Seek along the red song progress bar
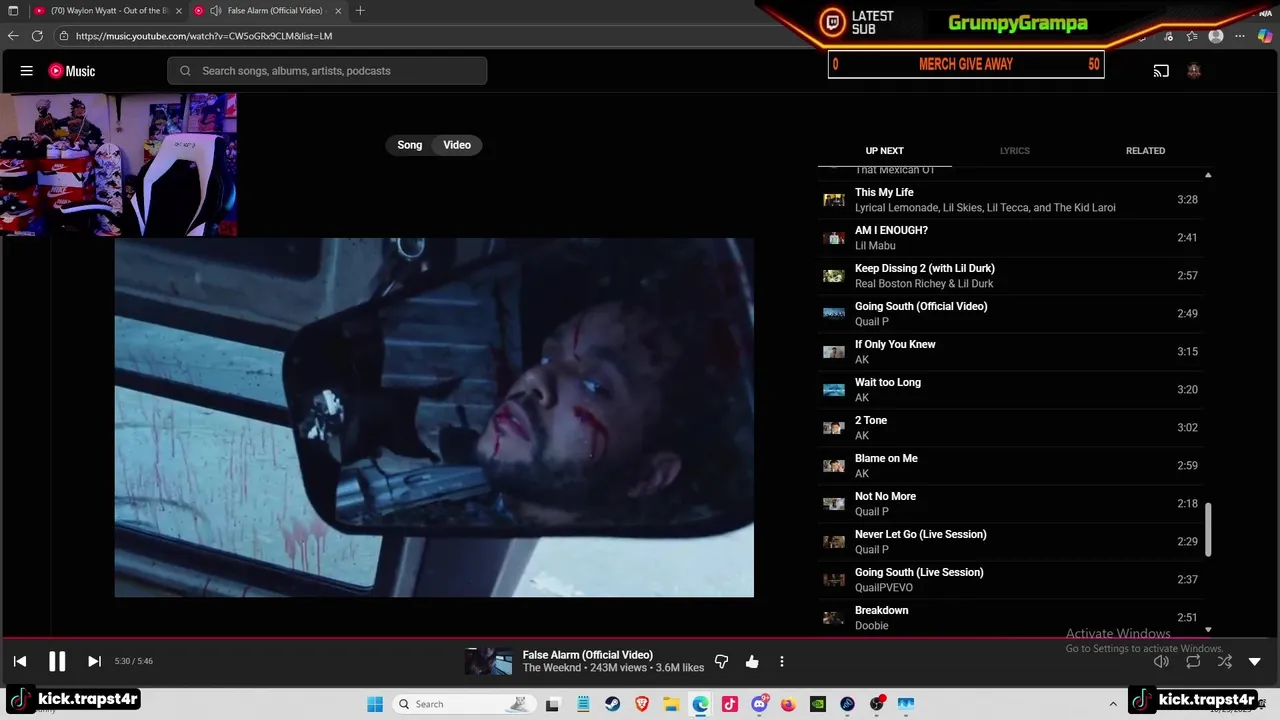 point(640,638)
